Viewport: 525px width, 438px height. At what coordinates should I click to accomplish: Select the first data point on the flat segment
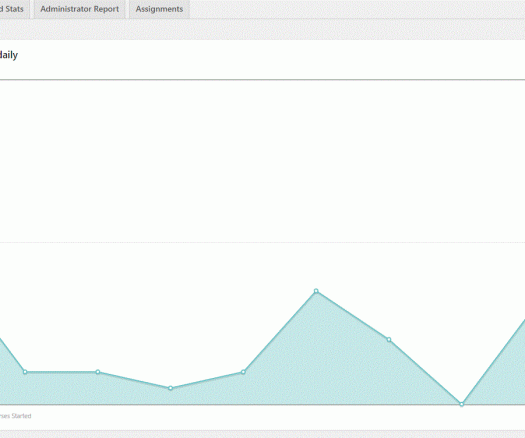tap(25, 372)
